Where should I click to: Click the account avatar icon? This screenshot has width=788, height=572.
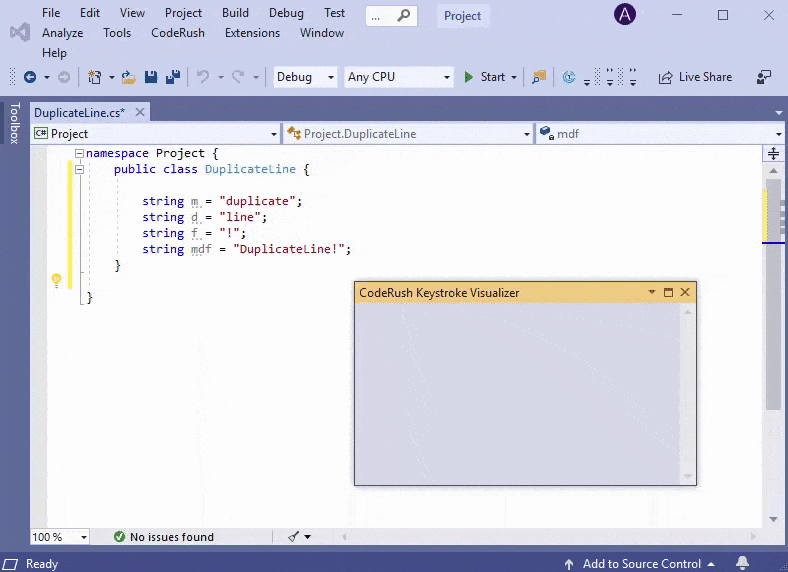(625, 14)
